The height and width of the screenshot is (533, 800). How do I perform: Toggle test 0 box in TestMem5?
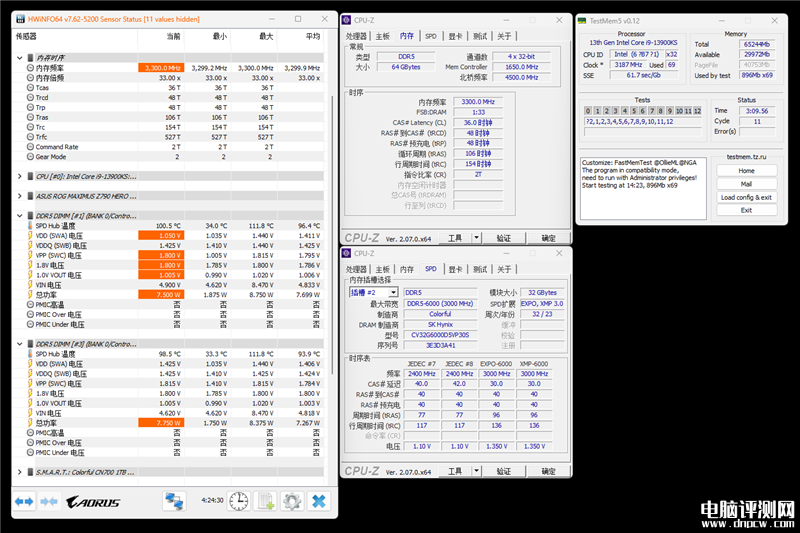[586, 110]
